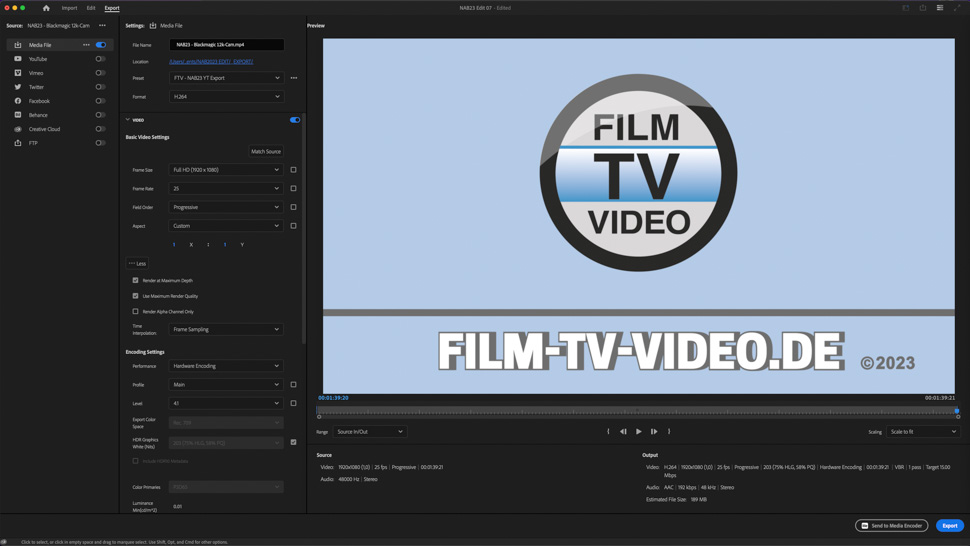Enable the FTP destination toggle
This screenshot has width=970, height=546.
tap(100, 143)
